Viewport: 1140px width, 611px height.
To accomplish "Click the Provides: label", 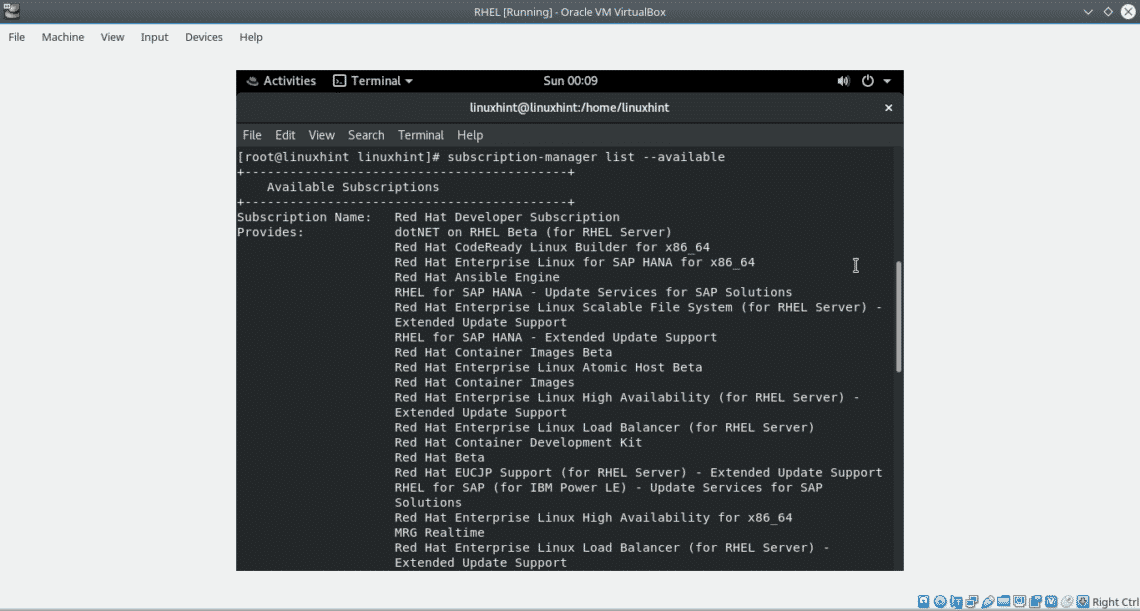I will coord(270,232).
